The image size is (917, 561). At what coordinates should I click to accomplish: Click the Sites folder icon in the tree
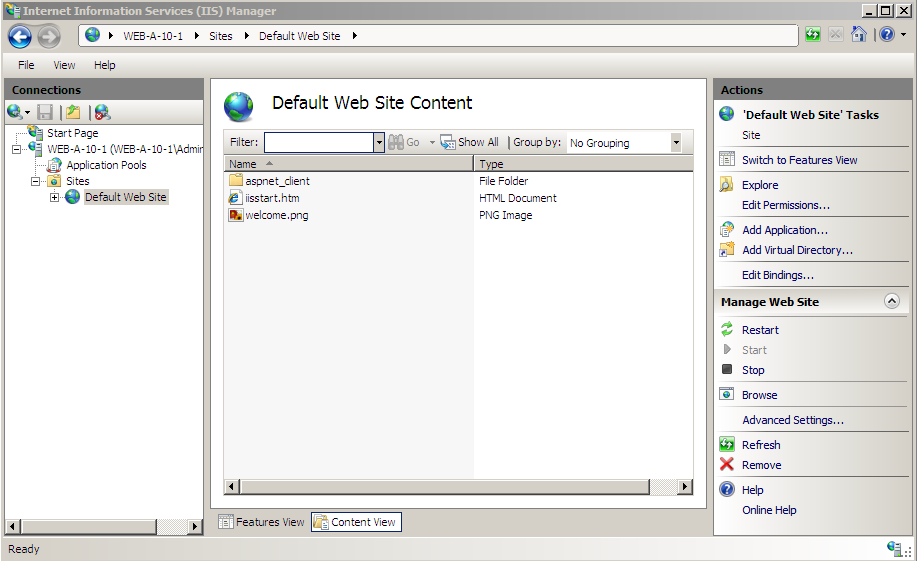point(54,181)
